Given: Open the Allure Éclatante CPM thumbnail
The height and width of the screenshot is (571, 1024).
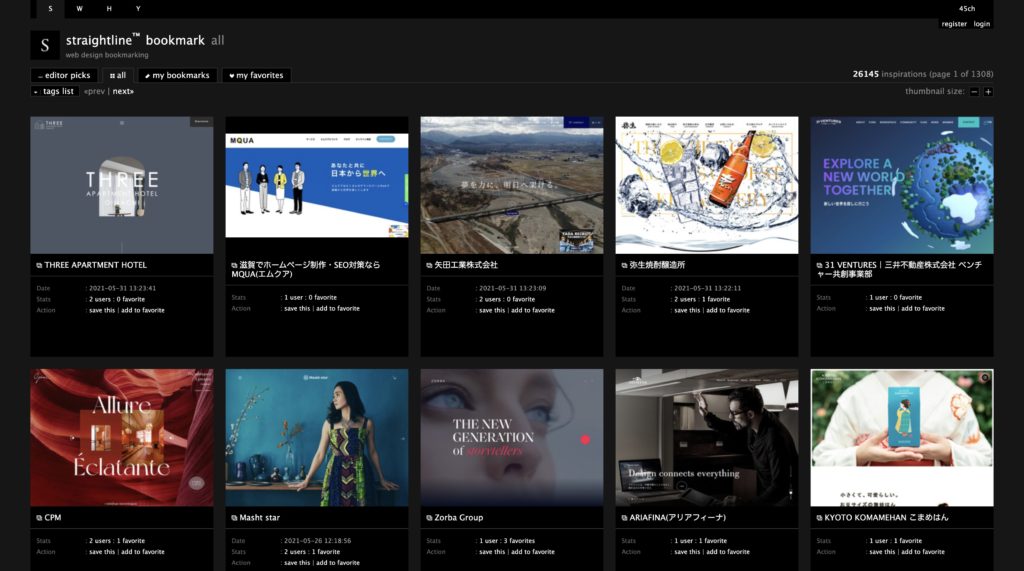Looking at the screenshot, I should pos(121,438).
